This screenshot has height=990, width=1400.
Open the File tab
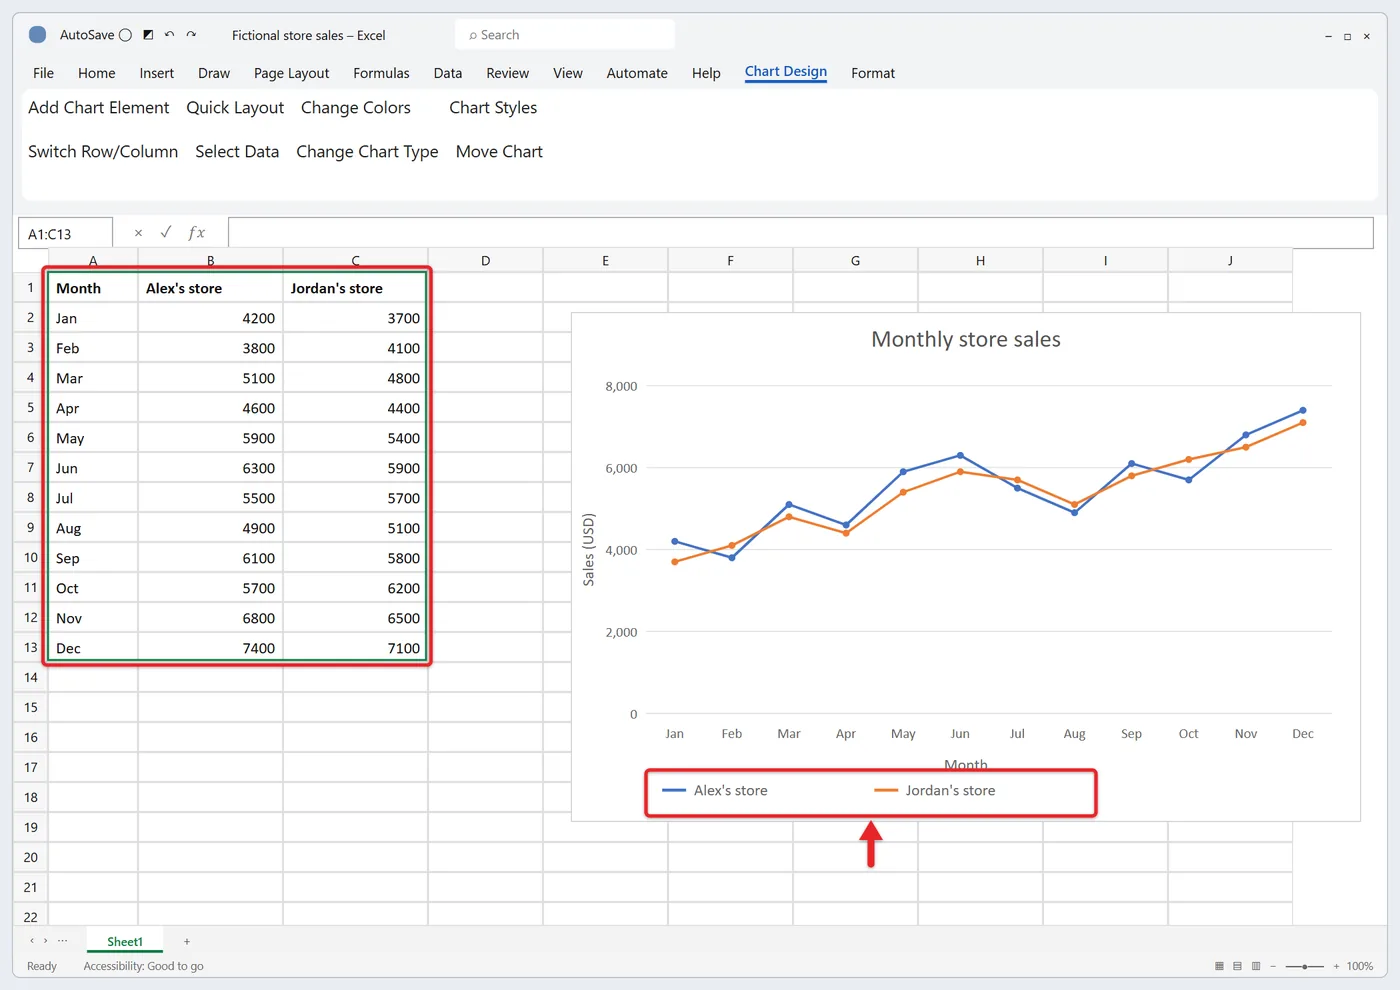pyautogui.click(x=43, y=73)
